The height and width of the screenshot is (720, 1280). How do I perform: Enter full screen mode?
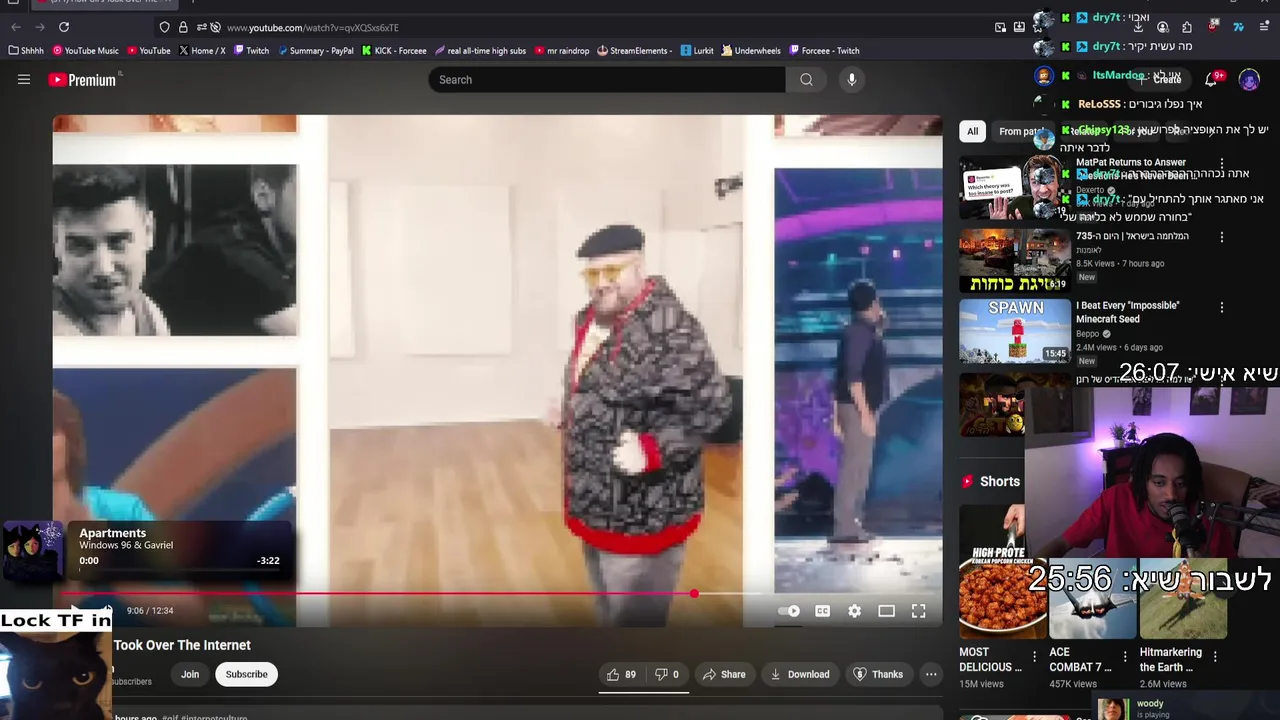click(x=918, y=611)
